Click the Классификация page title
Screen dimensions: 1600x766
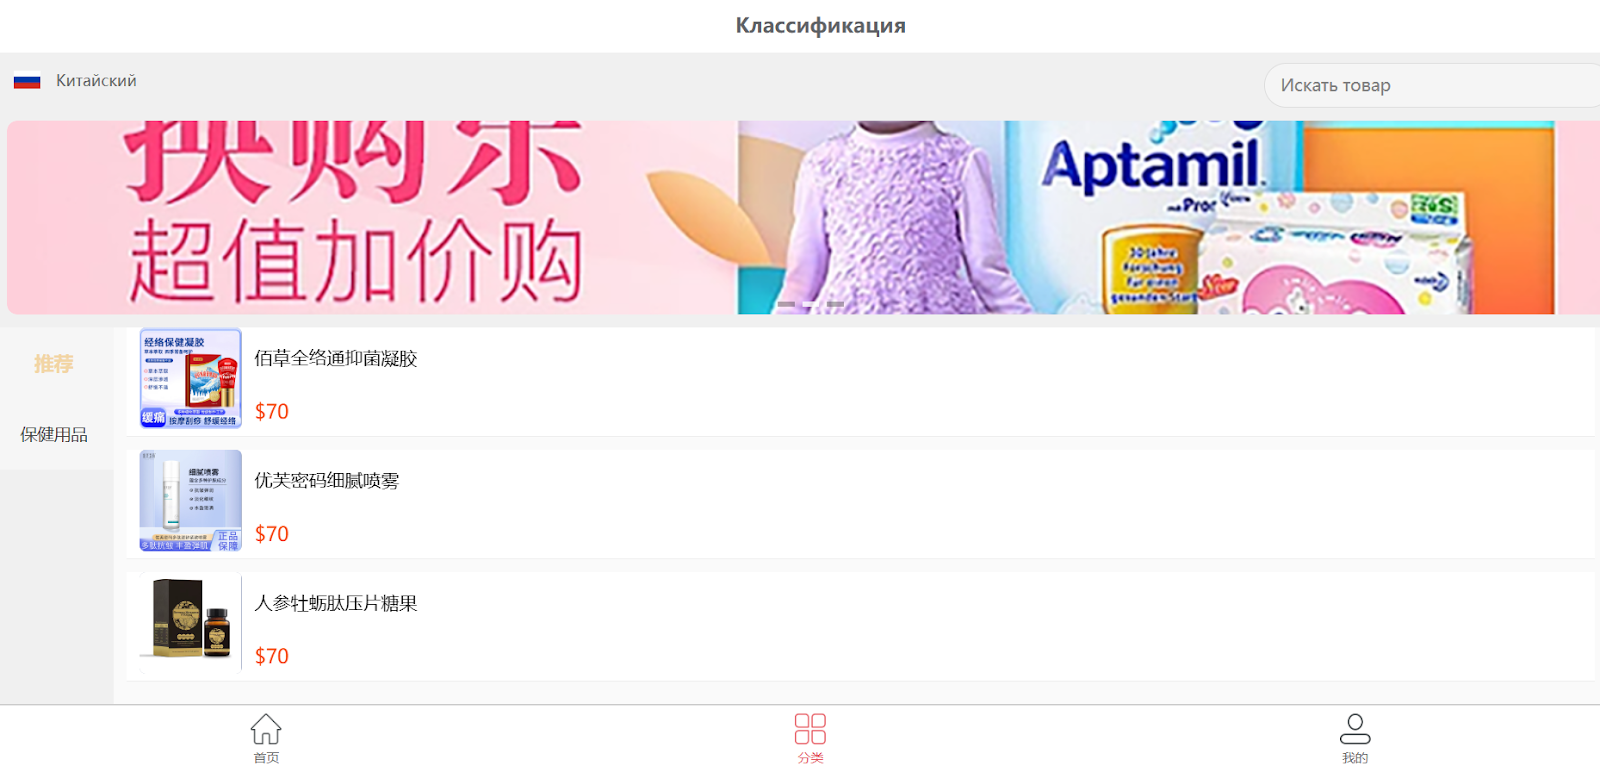(821, 26)
